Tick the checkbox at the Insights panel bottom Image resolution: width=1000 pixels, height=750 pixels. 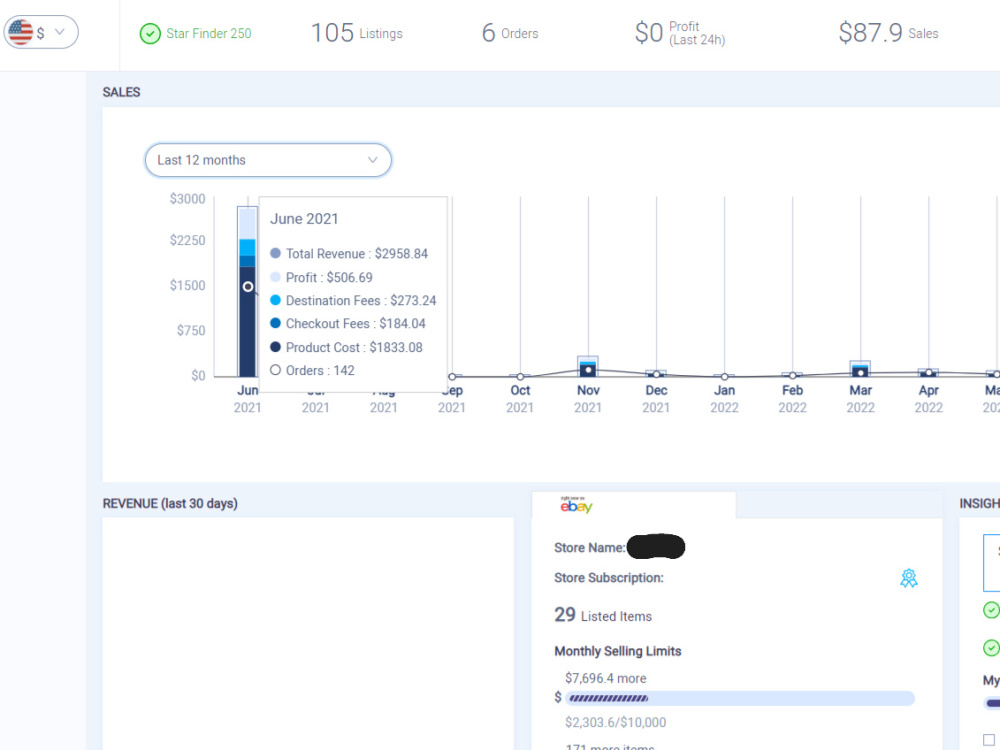click(x=989, y=740)
